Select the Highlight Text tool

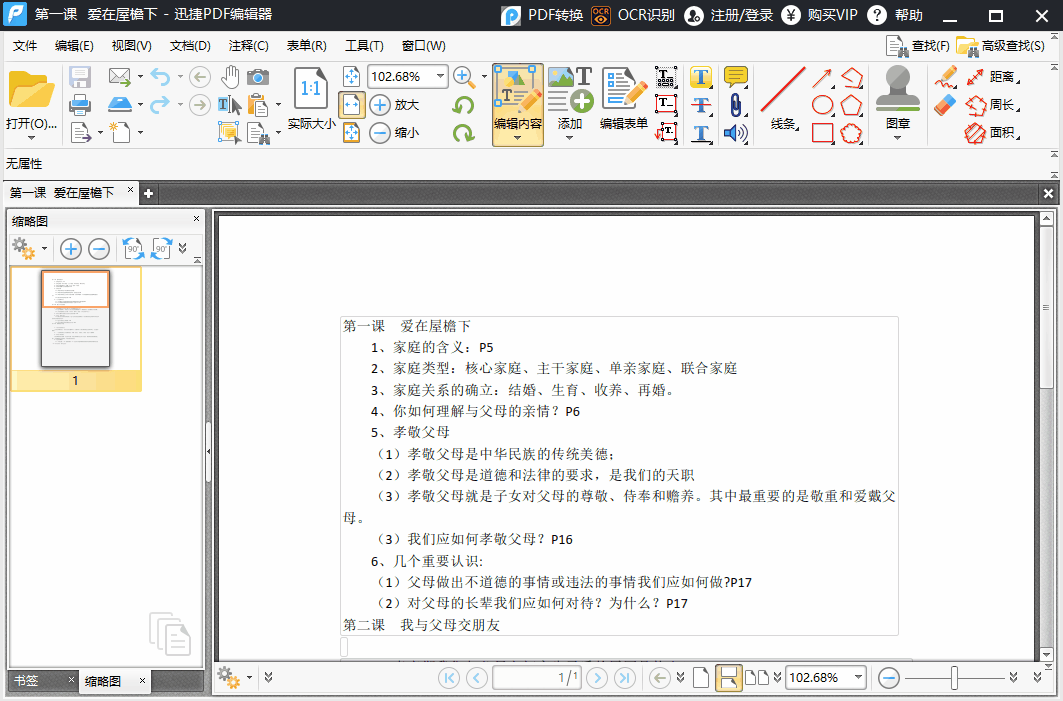[701, 77]
